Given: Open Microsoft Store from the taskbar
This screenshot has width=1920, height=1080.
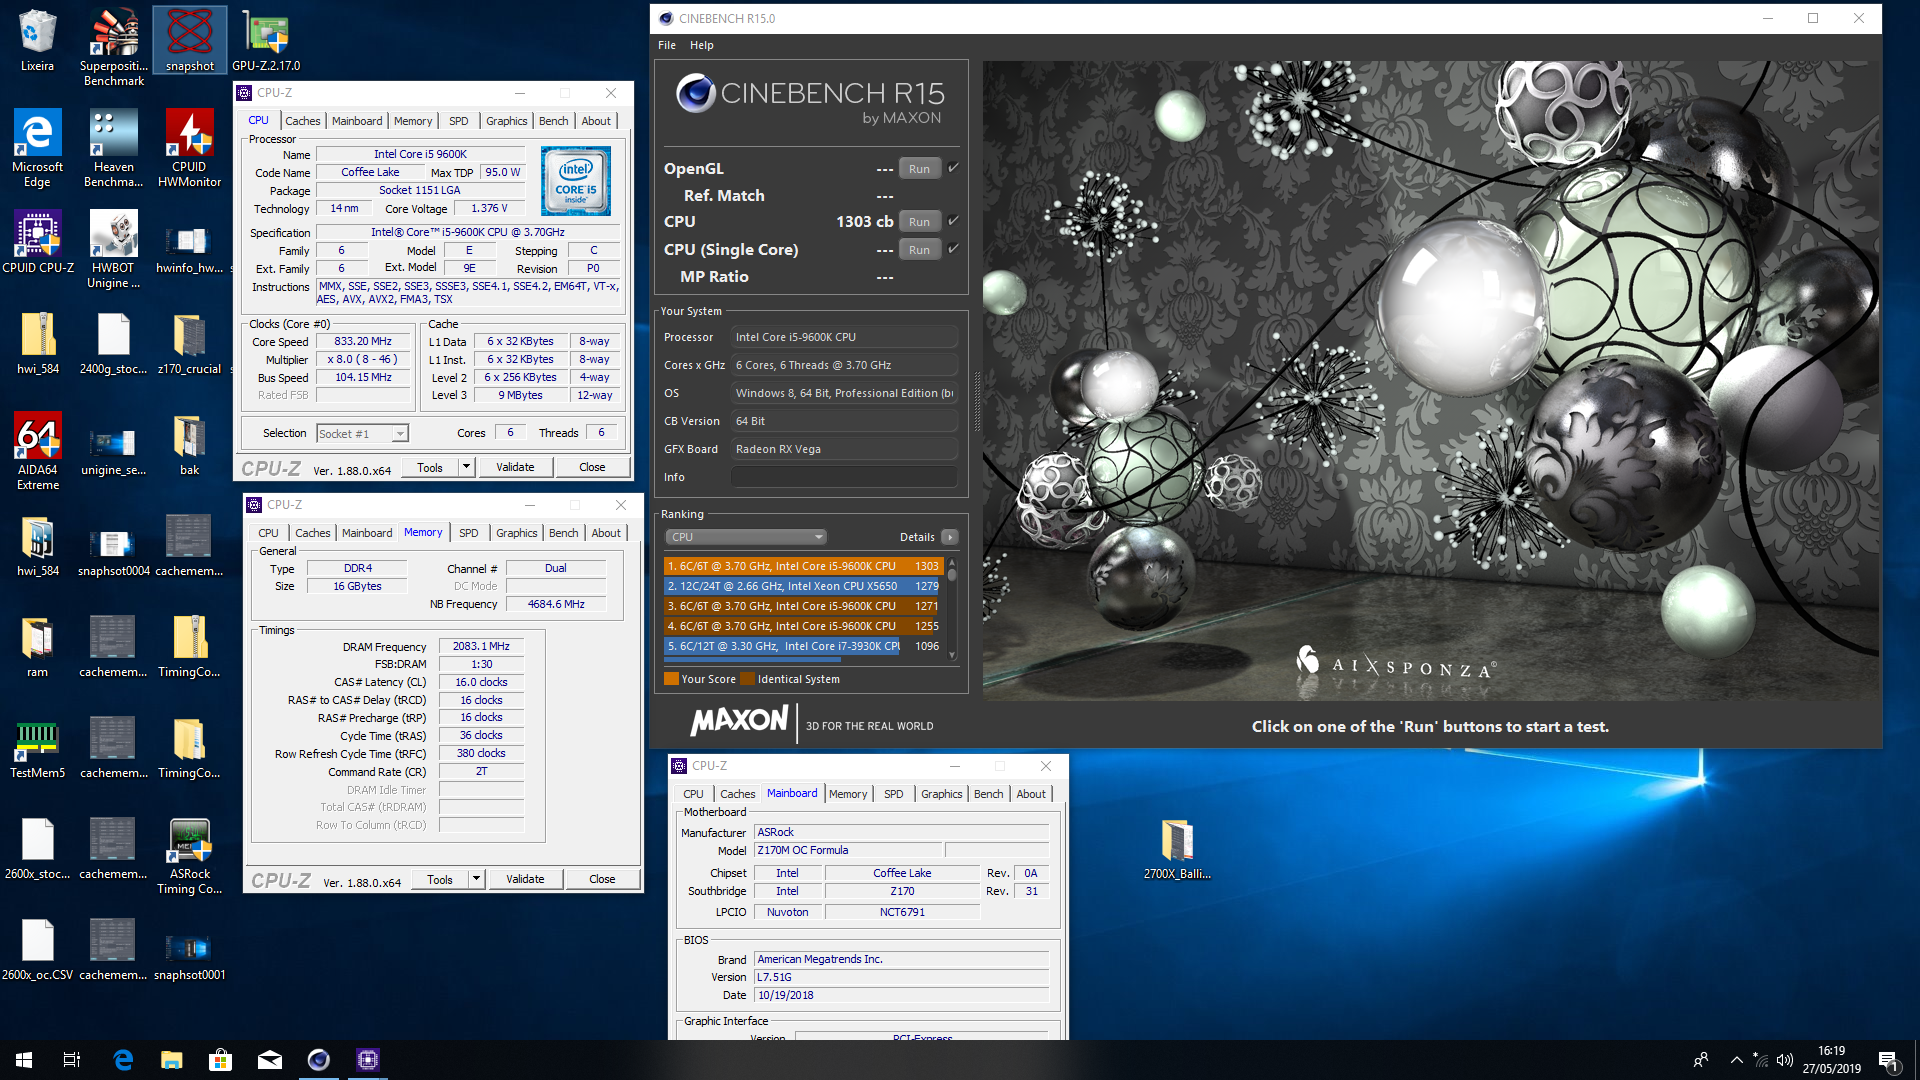Looking at the screenshot, I should [x=220, y=1060].
